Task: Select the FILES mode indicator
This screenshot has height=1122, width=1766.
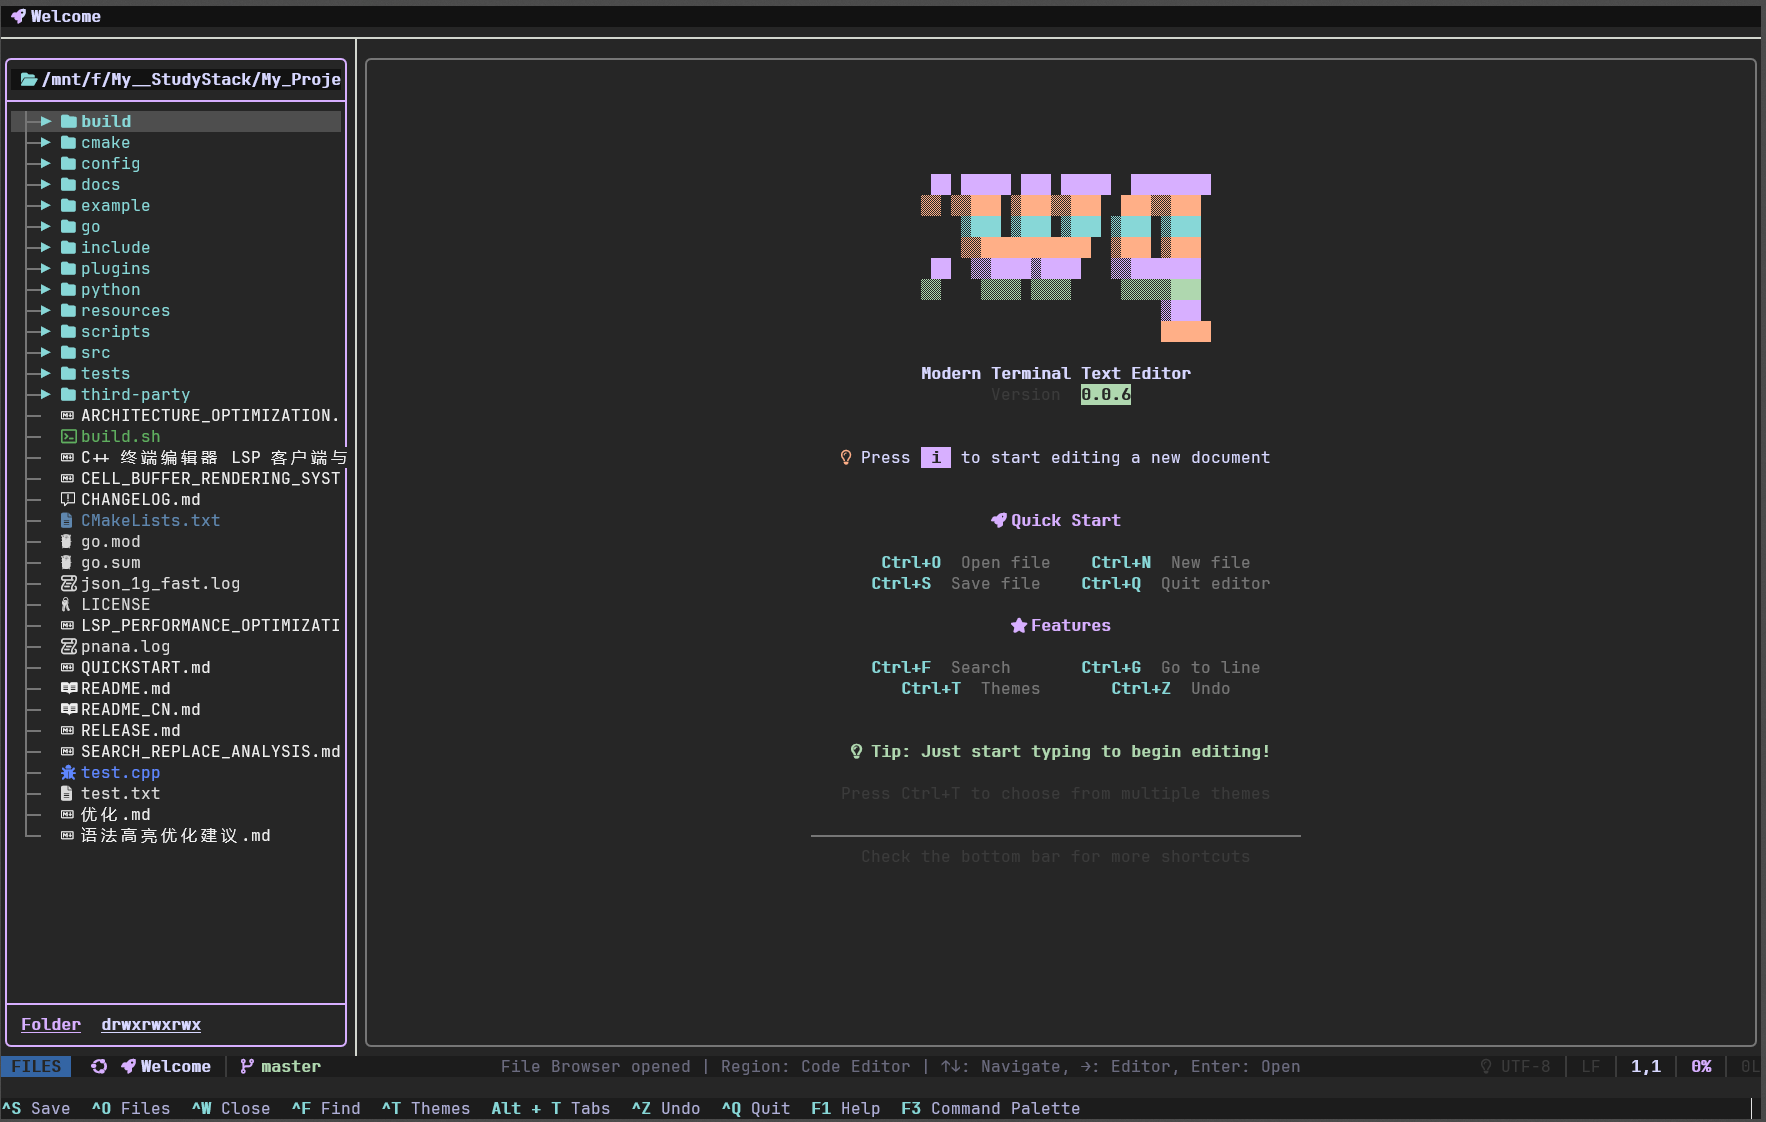Action: point(36,1066)
